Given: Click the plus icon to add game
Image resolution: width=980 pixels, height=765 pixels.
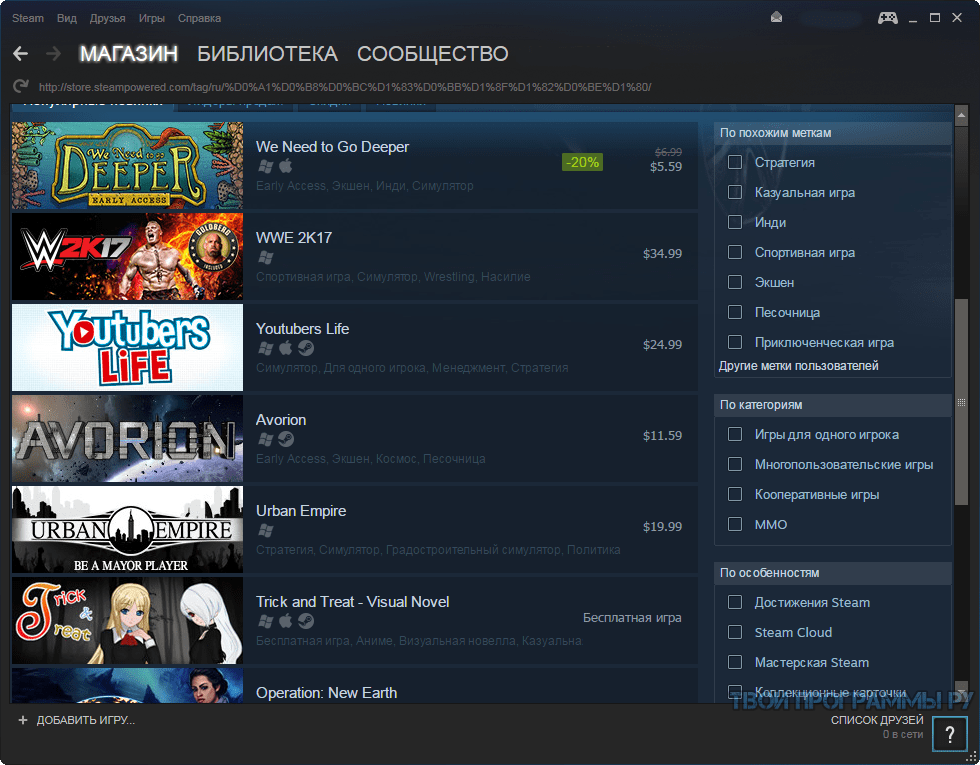Looking at the screenshot, I should pos(23,720).
